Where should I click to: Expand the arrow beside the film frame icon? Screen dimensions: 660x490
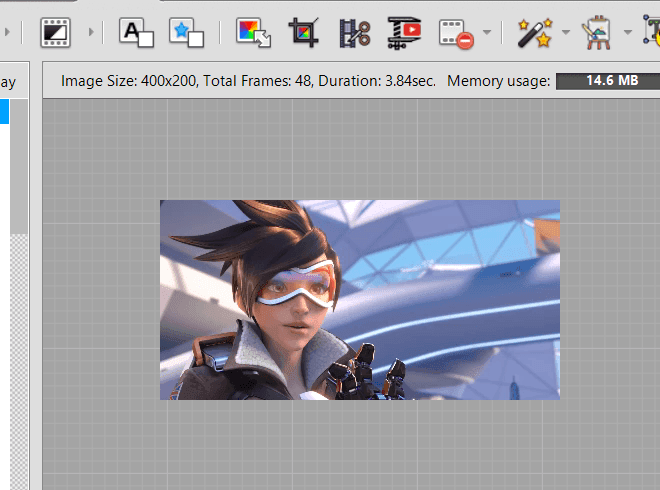point(91,32)
